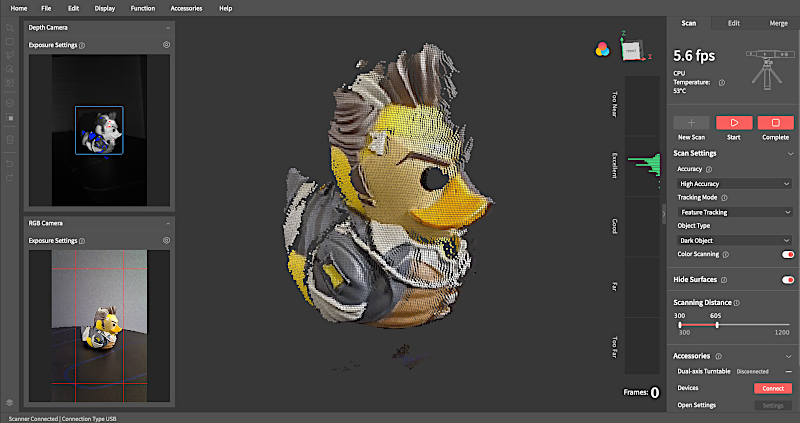Open the Feature Tracking mode dropdown

[735, 212]
